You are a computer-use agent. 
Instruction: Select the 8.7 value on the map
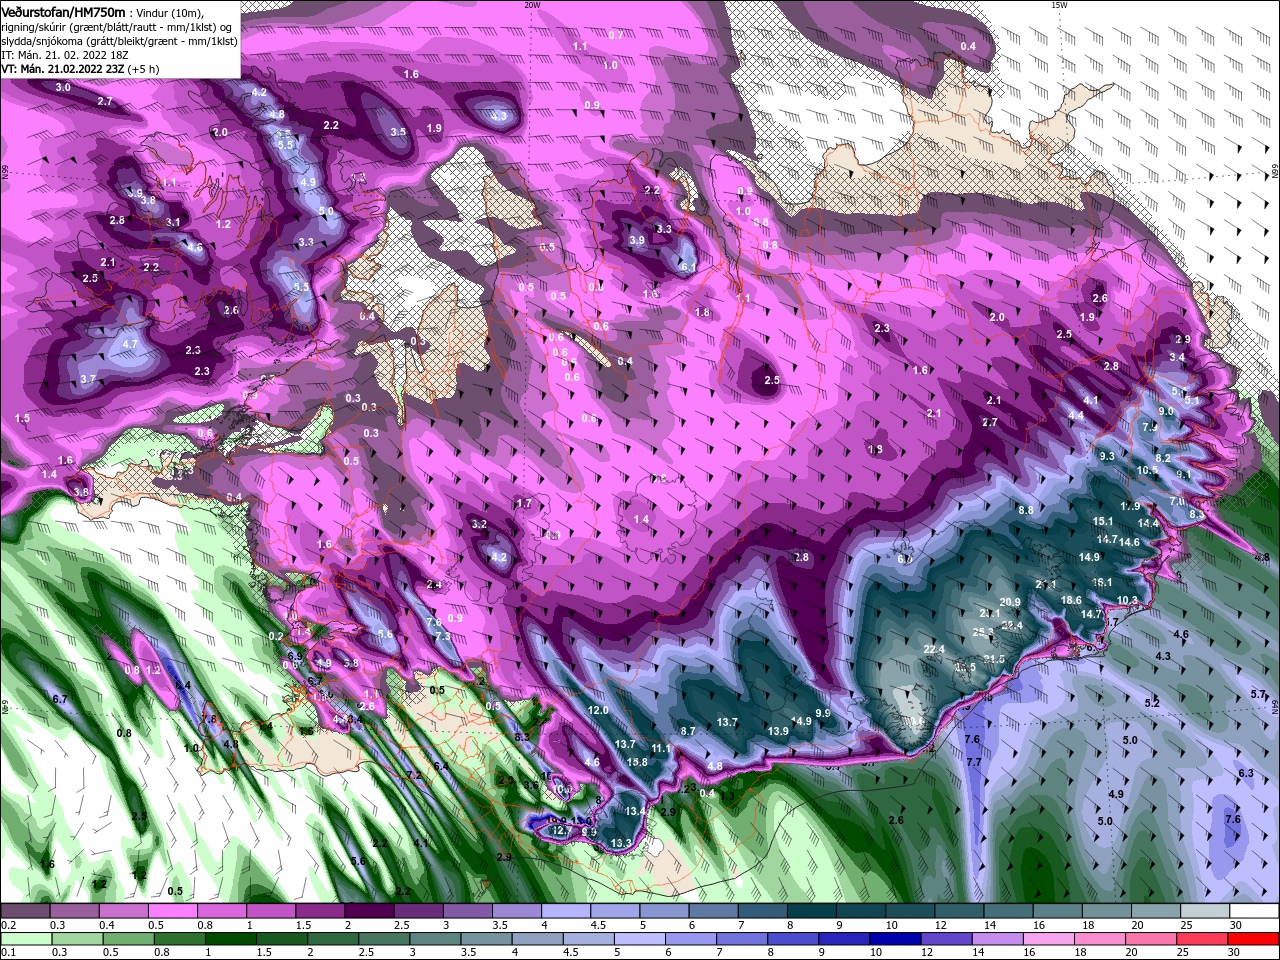point(688,731)
